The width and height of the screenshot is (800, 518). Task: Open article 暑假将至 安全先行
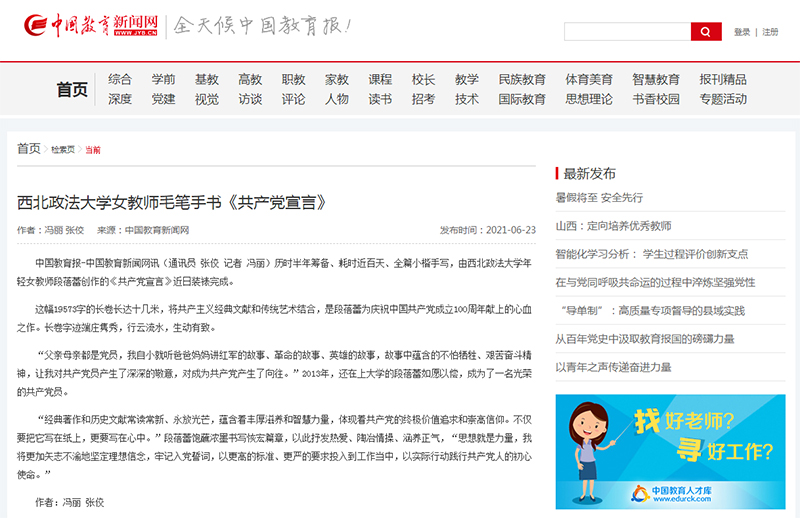coord(599,198)
